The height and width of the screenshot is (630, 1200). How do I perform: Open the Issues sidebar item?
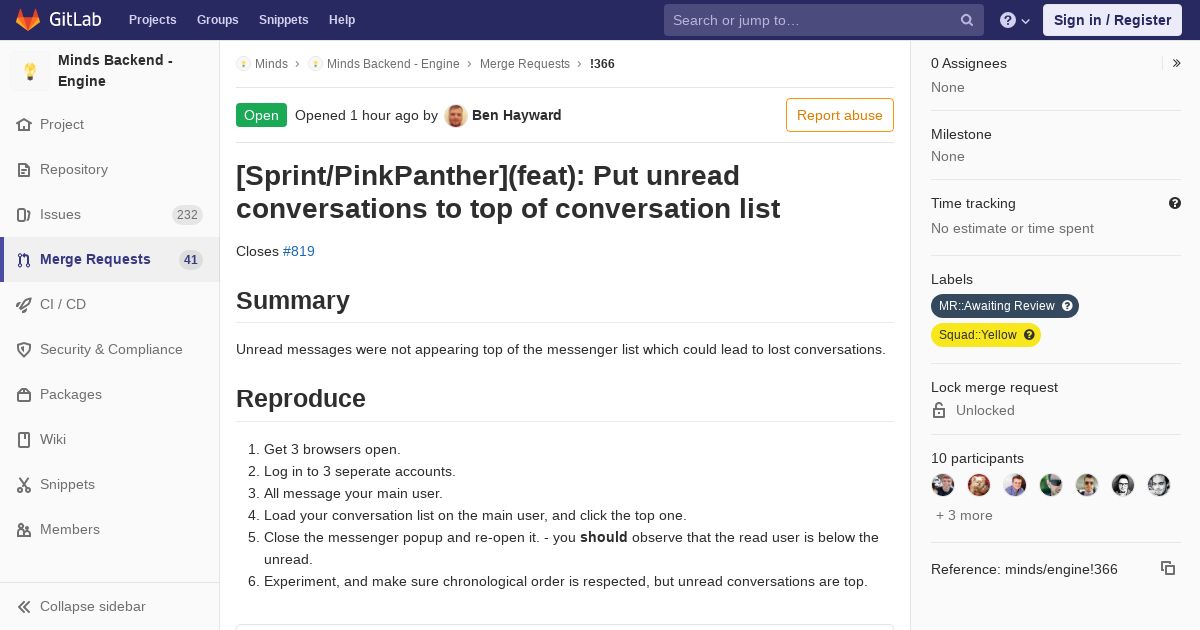[x=110, y=214]
